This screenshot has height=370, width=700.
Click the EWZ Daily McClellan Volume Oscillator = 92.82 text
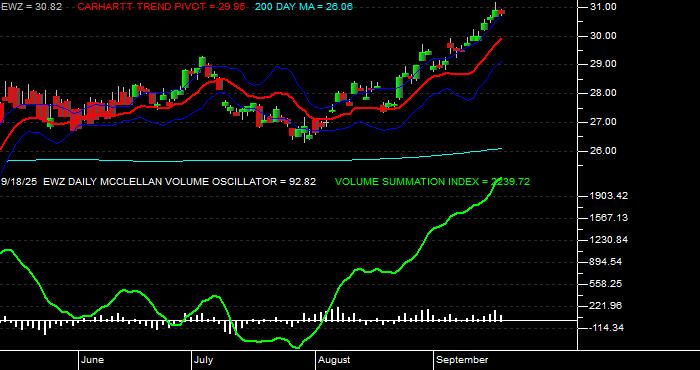point(180,182)
